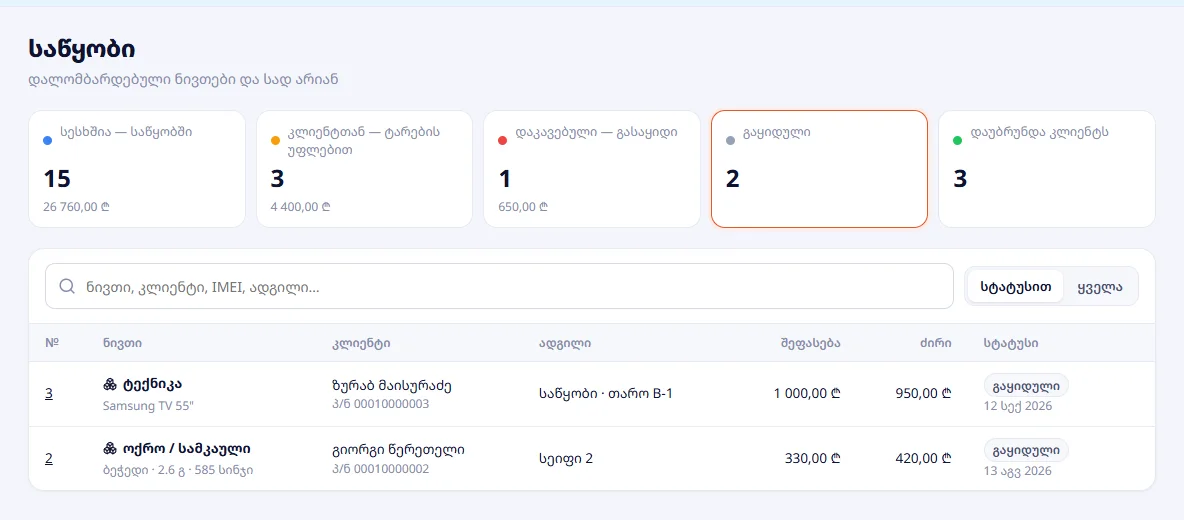Click the ოქრო / სამკაული item name
The width and height of the screenshot is (1184, 520).
[x=187, y=449]
